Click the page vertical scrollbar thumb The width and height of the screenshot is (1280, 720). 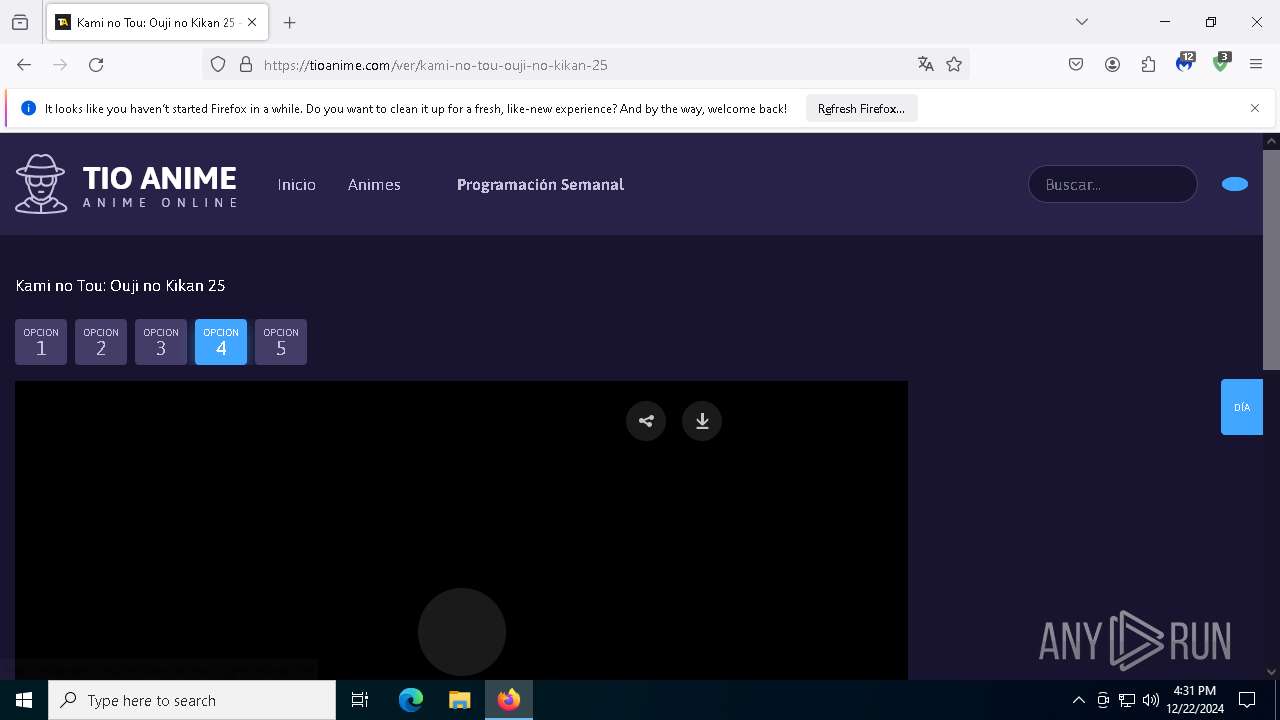click(x=1272, y=260)
